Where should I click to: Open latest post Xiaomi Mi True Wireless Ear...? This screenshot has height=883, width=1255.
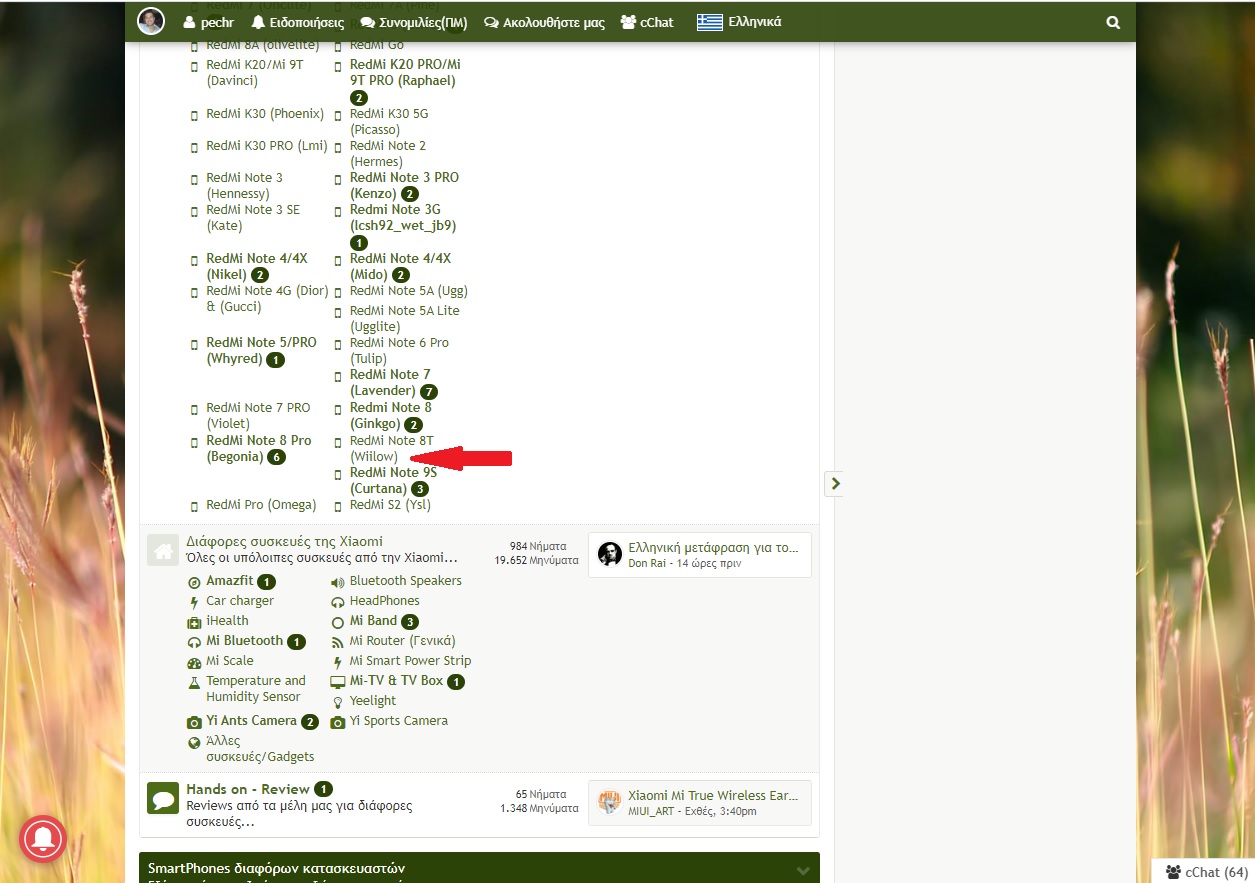pyautogui.click(x=713, y=795)
